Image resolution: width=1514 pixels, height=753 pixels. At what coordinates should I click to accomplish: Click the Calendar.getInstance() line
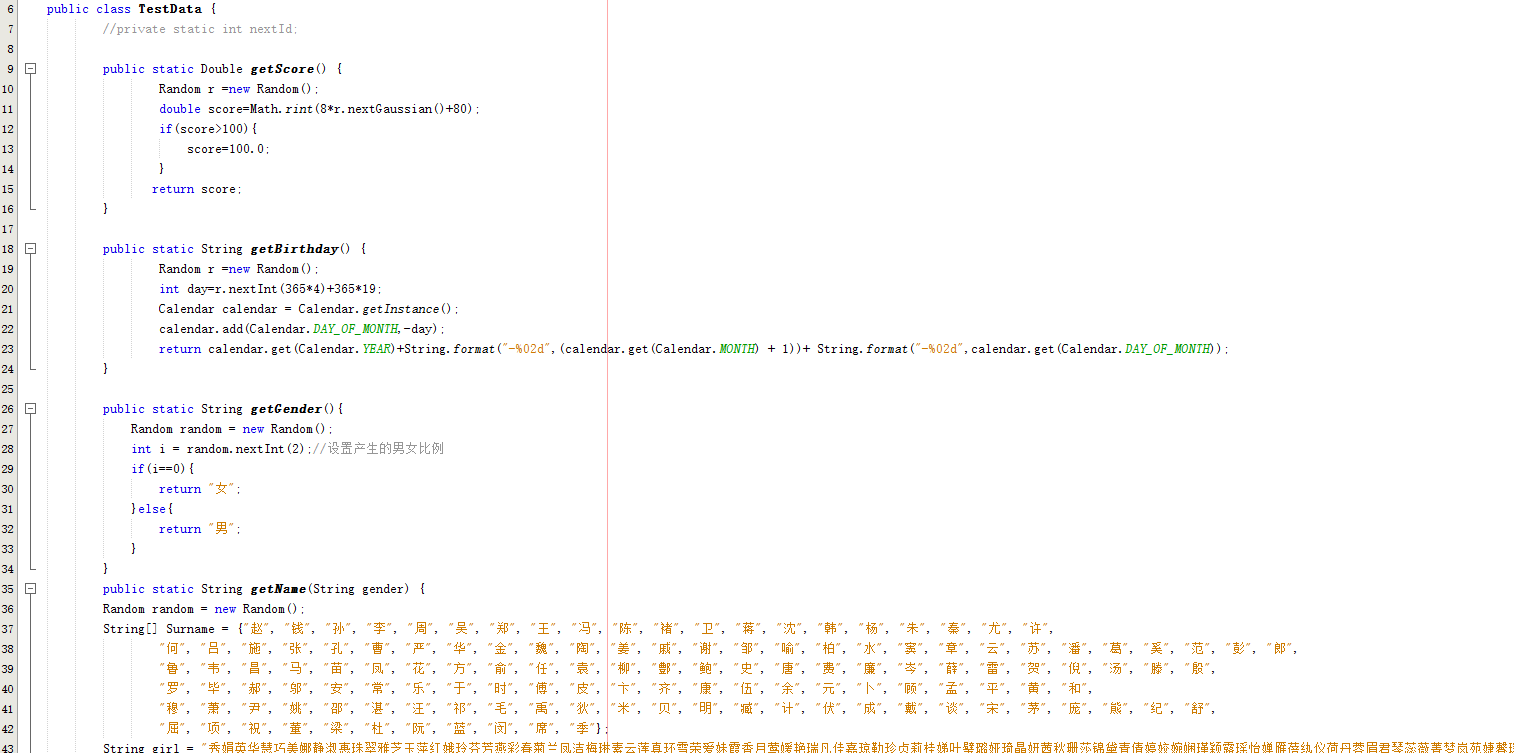[308, 309]
